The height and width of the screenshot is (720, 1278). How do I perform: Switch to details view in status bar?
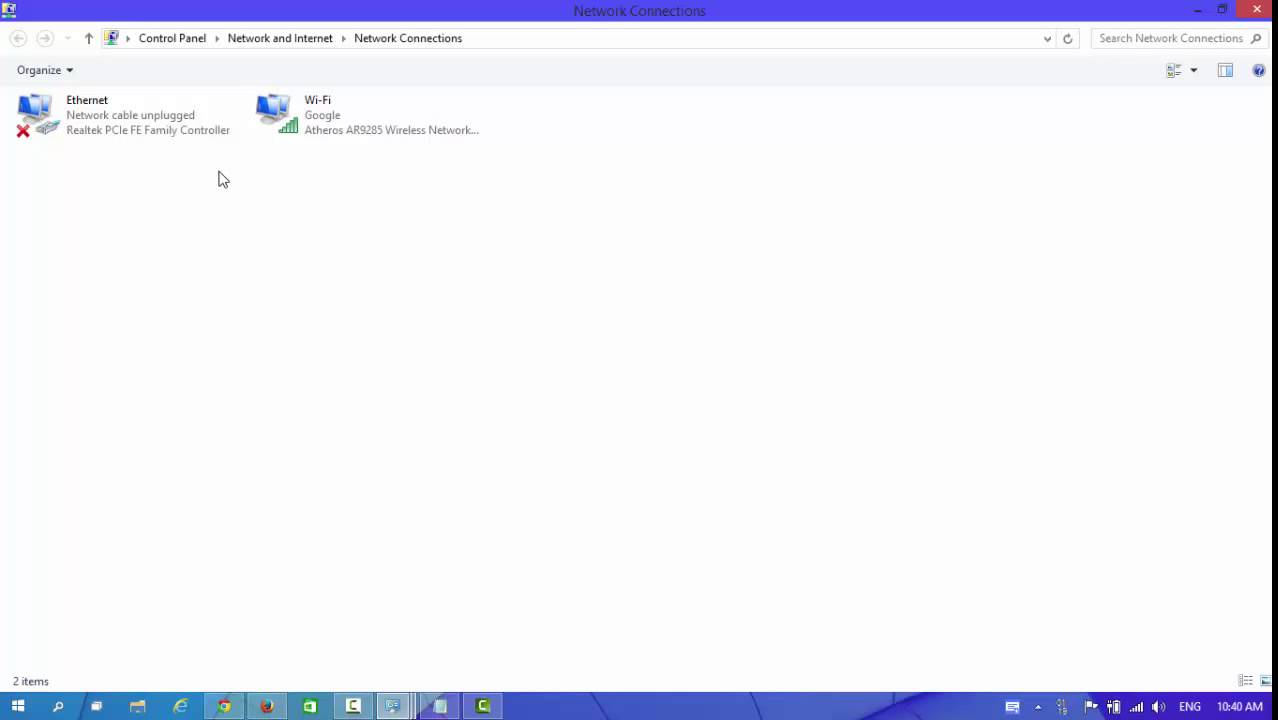coord(1246,681)
